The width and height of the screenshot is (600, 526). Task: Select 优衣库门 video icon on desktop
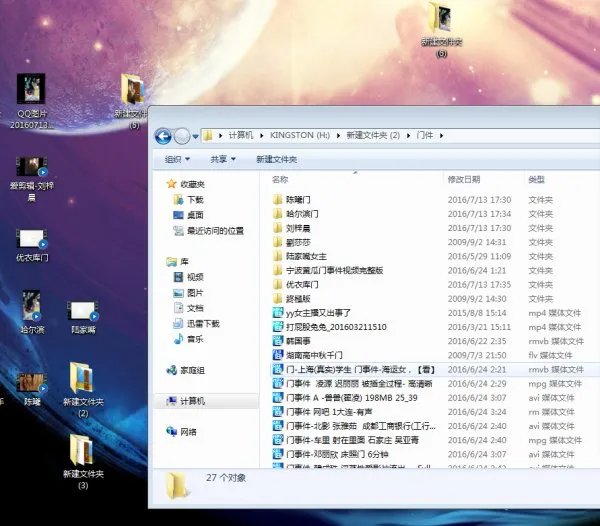click(x=32, y=245)
